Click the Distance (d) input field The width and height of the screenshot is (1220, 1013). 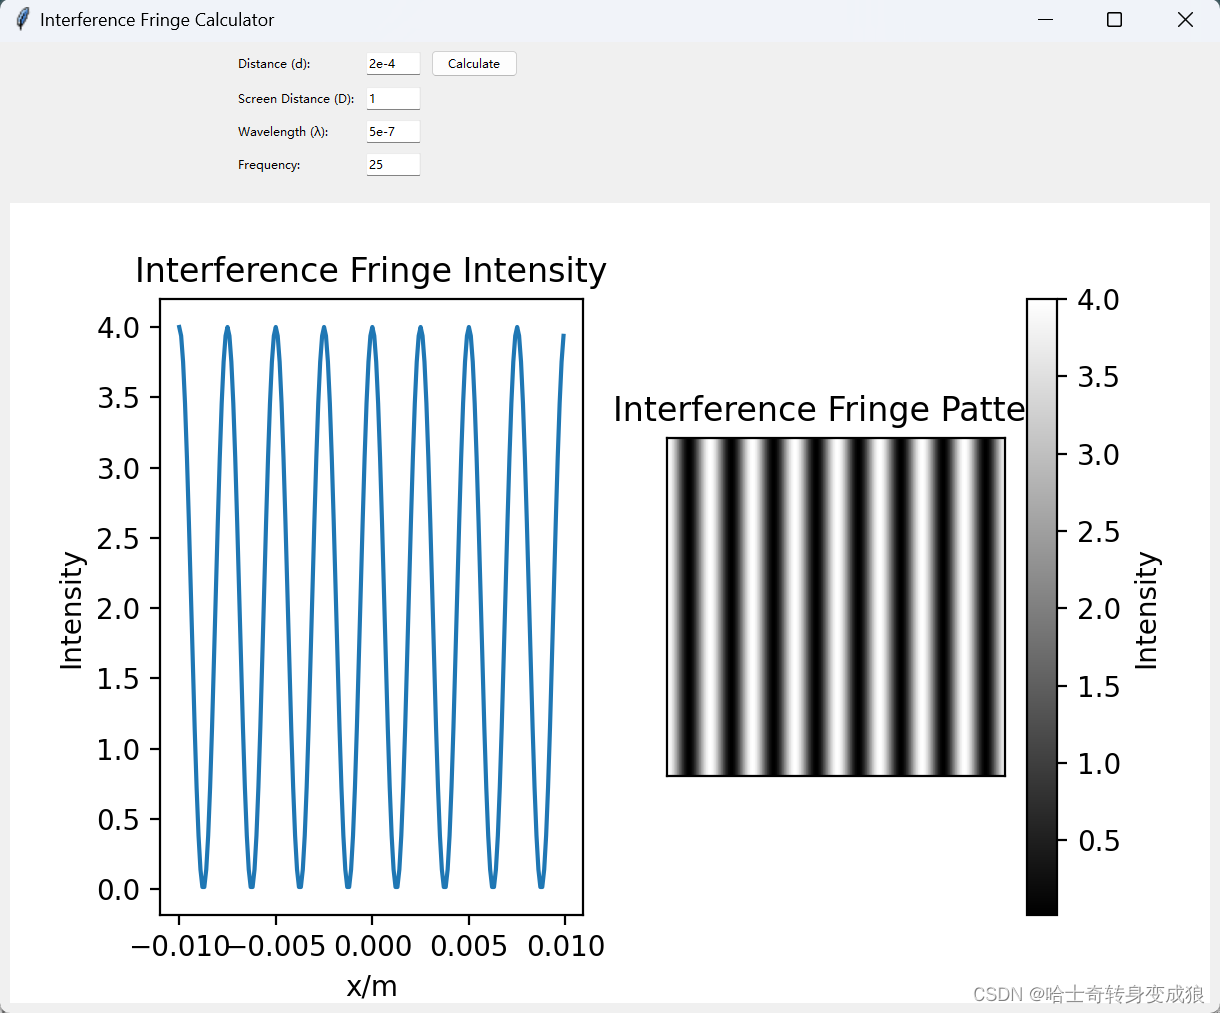(x=393, y=64)
